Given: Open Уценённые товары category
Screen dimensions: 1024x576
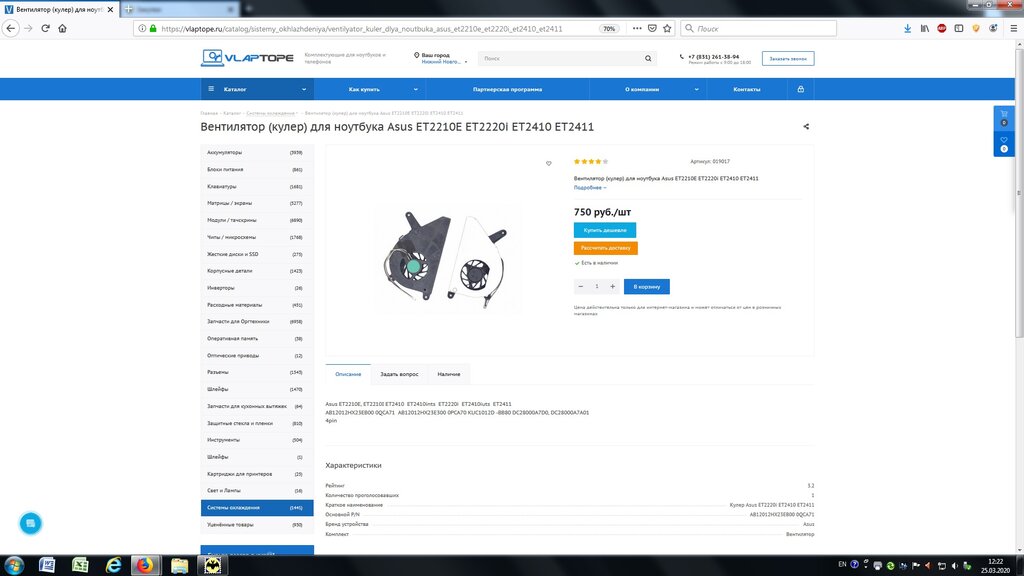Looking at the screenshot, I should tap(257, 524).
